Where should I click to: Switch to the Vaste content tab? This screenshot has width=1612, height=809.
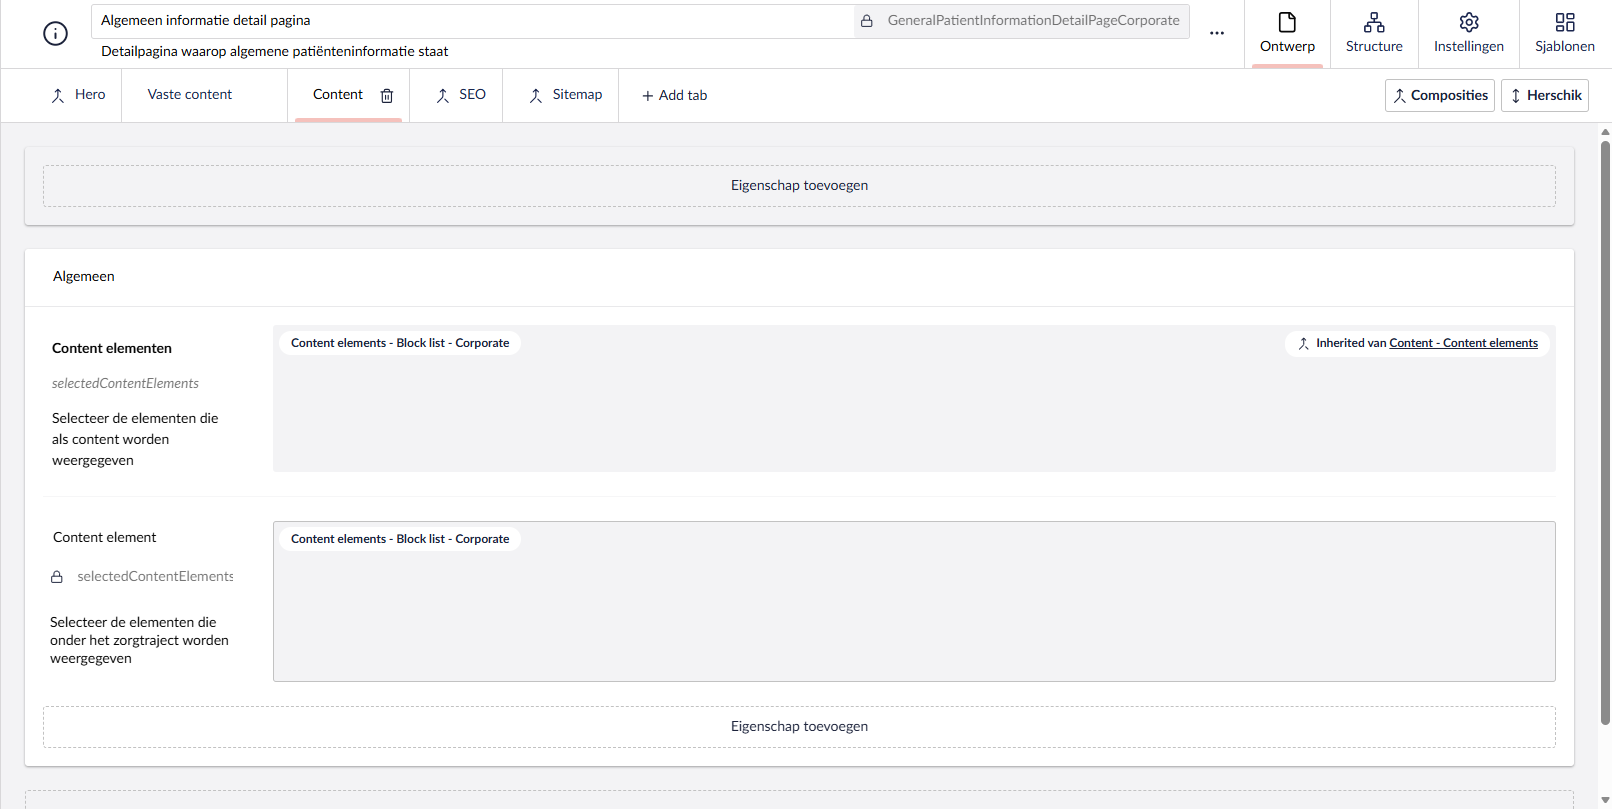click(x=190, y=95)
